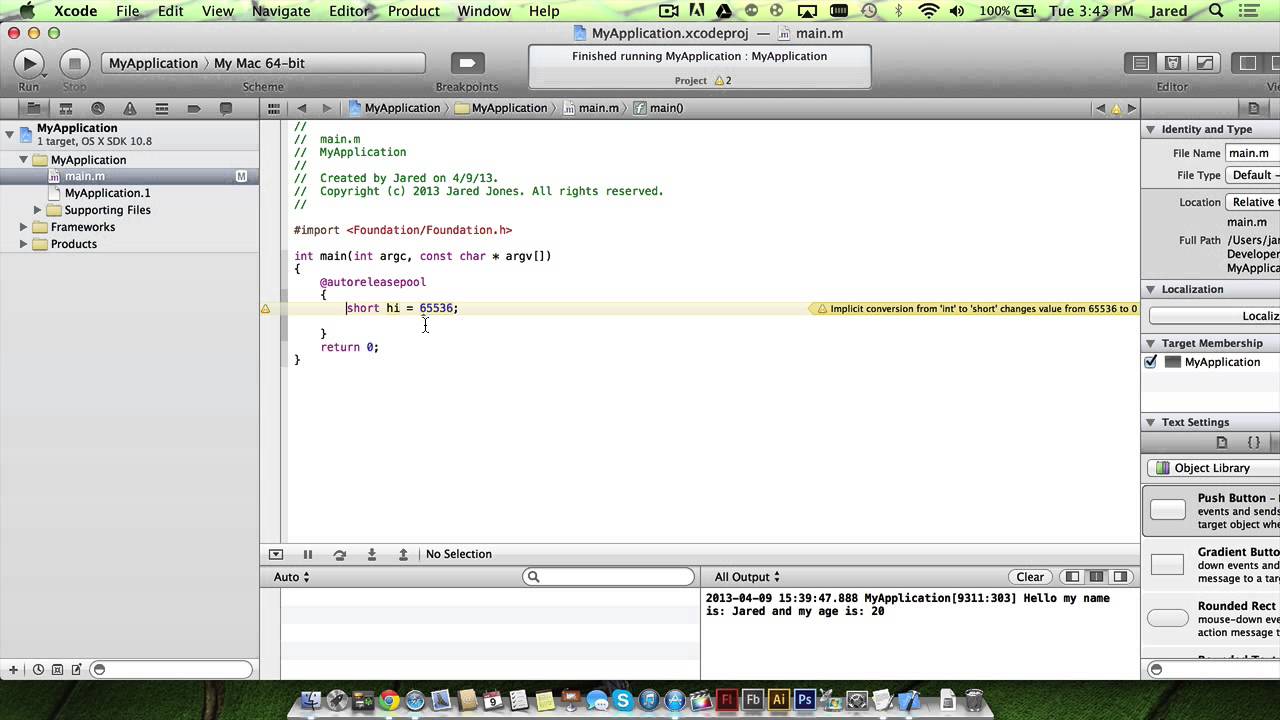
Task: Edit the File Name field main.m
Action: tap(1253, 153)
